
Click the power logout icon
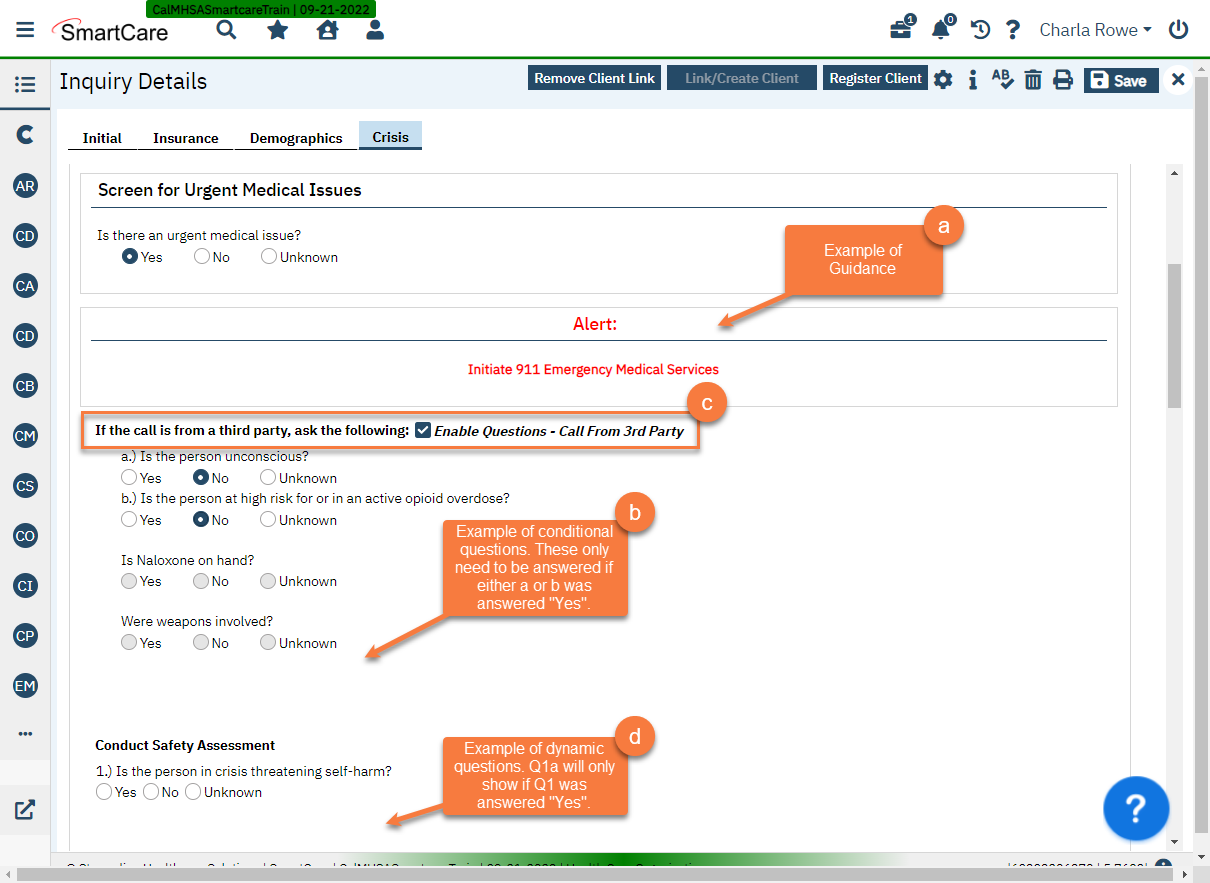[x=1178, y=29]
